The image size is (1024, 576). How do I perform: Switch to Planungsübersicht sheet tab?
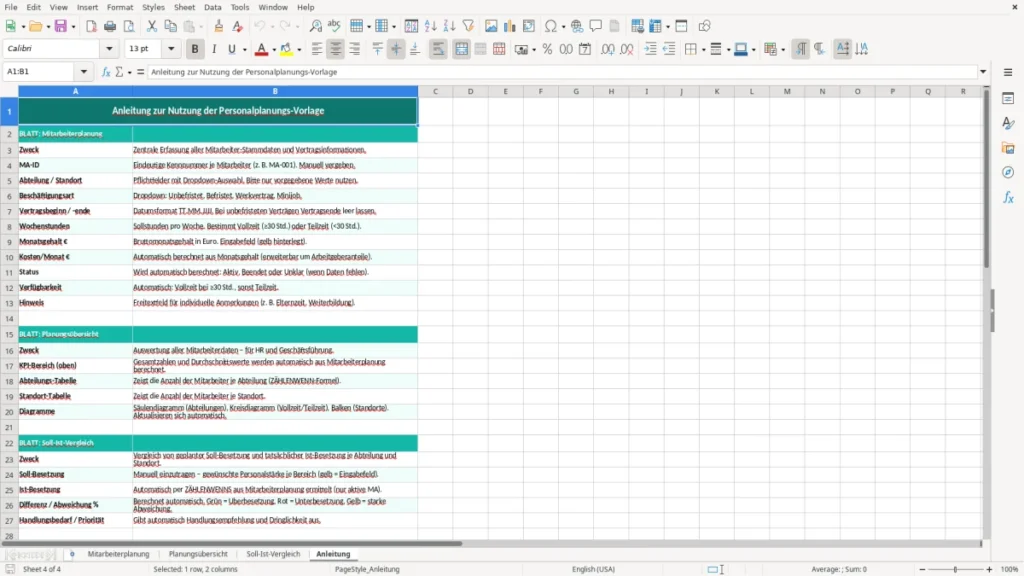pyautogui.click(x=198, y=554)
